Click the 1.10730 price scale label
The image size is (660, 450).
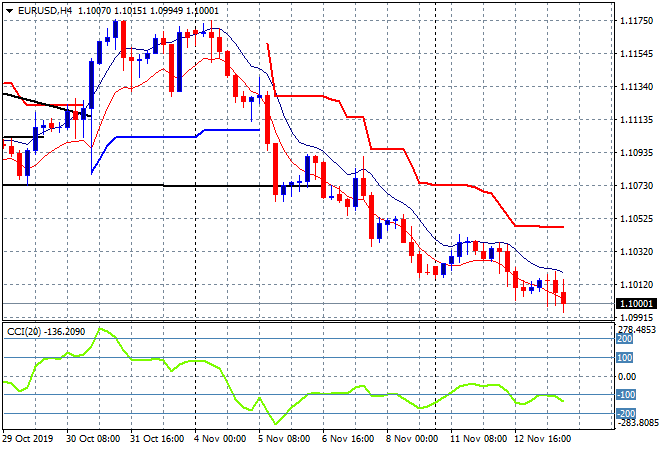coord(637,186)
